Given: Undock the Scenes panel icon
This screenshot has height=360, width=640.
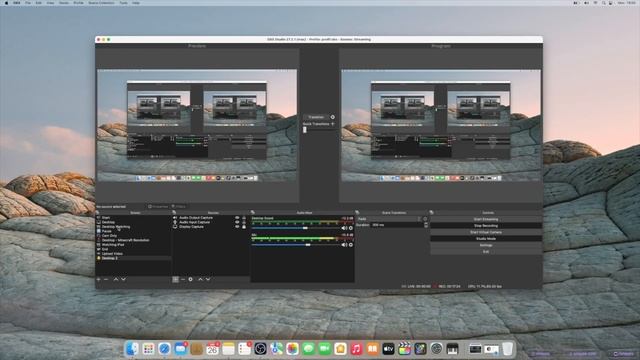Looking at the screenshot, I should point(98,212).
